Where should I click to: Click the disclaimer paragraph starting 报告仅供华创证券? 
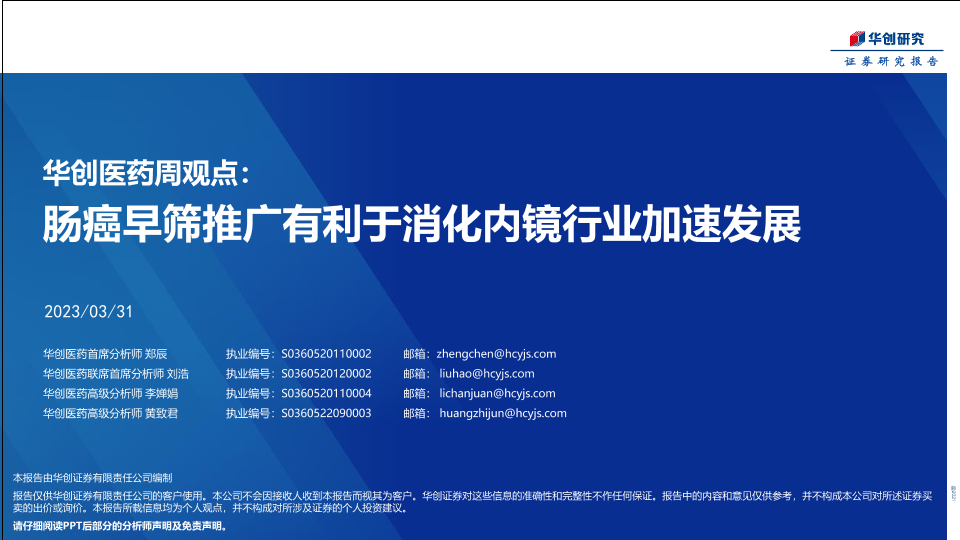pos(470,501)
